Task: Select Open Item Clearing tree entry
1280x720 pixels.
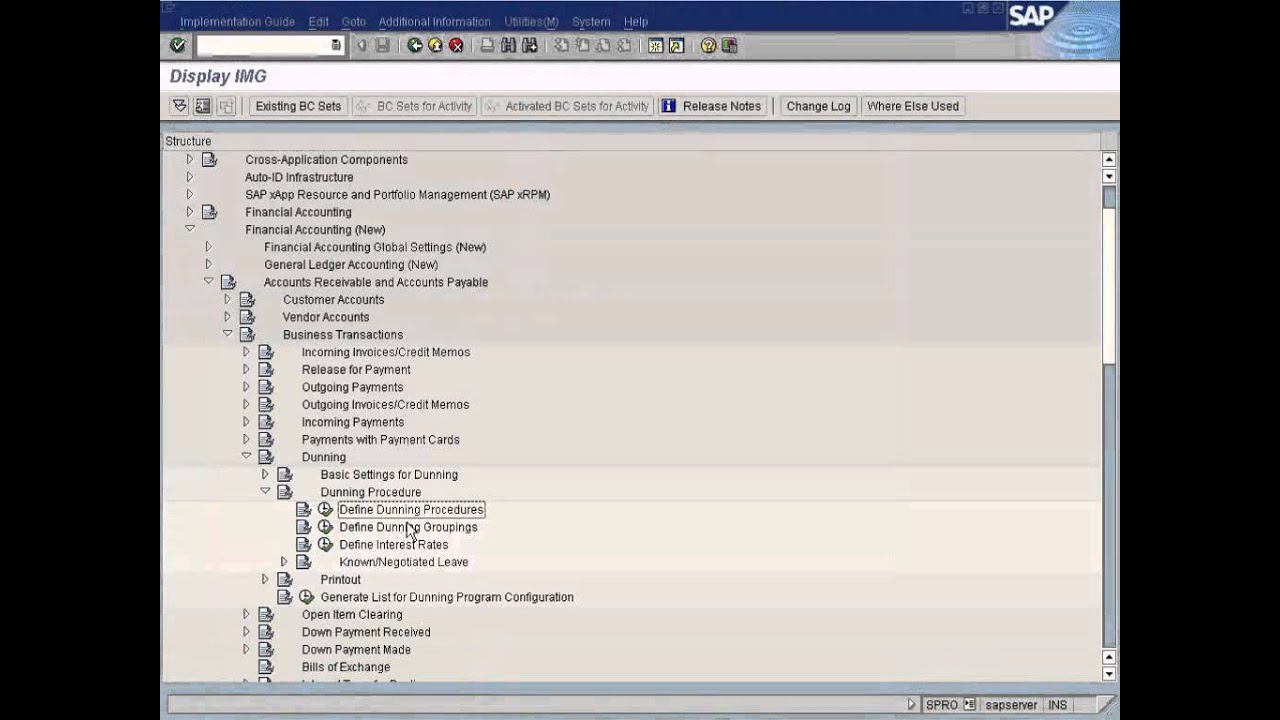Action: [x=352, y=615]
